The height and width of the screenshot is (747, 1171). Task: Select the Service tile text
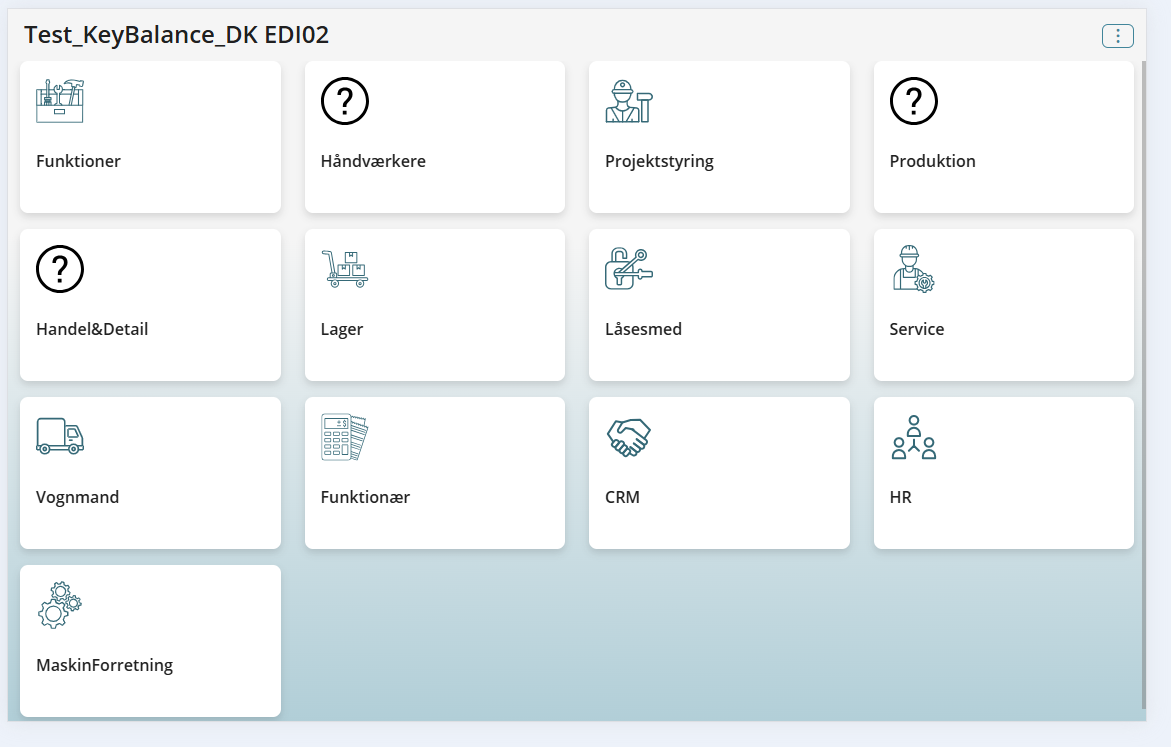pyautogui.click(x=916, y=329)
